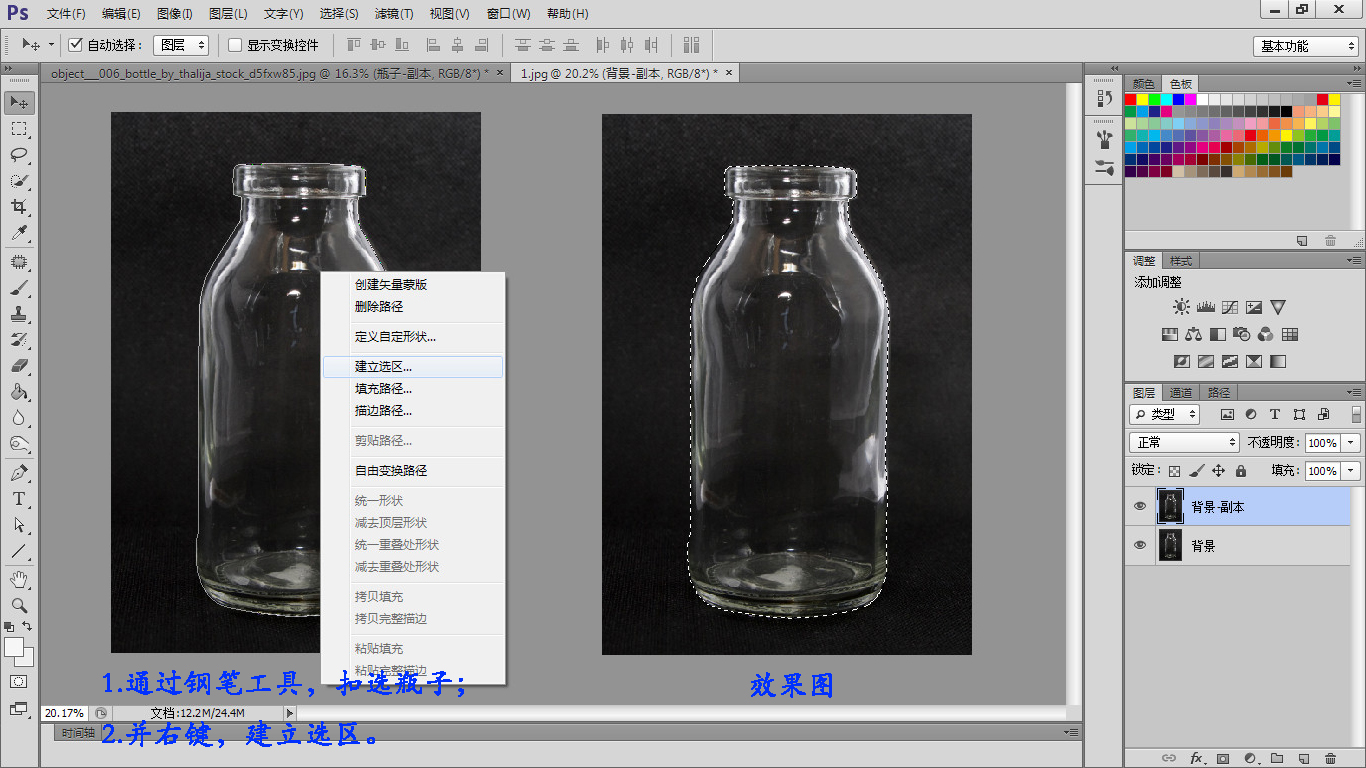Click the Photo Filter adjustment icon
The width and height of the screenshot is (1366, 768).
tap(1242, 334)
